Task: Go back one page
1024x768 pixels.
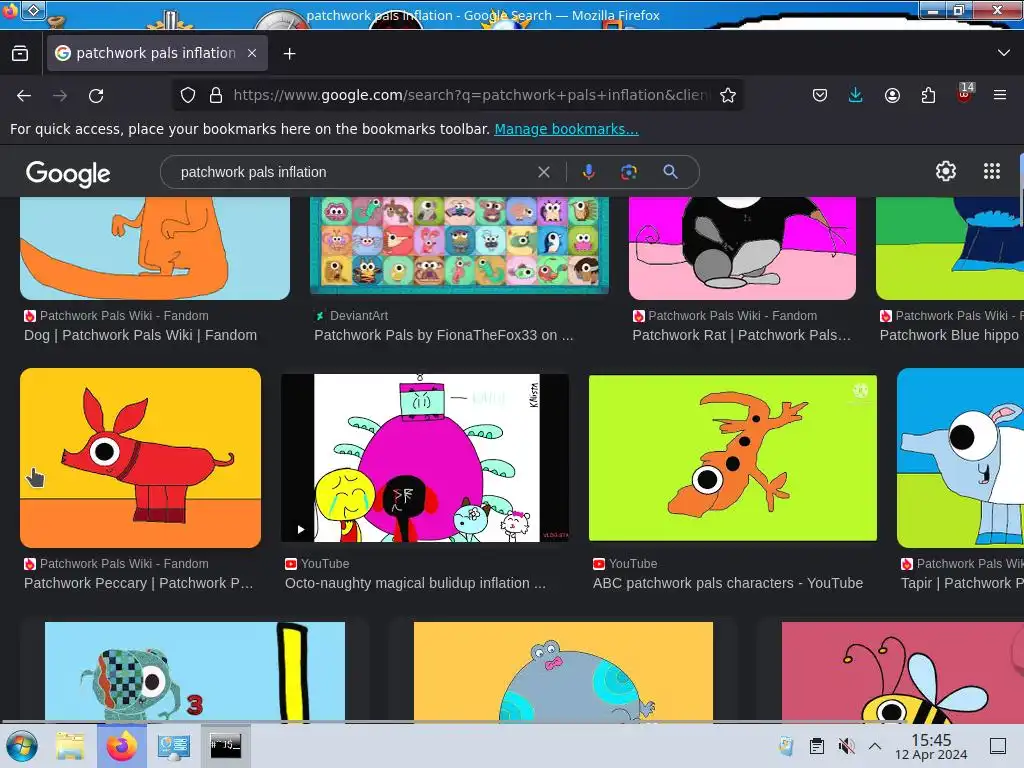Action: [x=24, y=95]
